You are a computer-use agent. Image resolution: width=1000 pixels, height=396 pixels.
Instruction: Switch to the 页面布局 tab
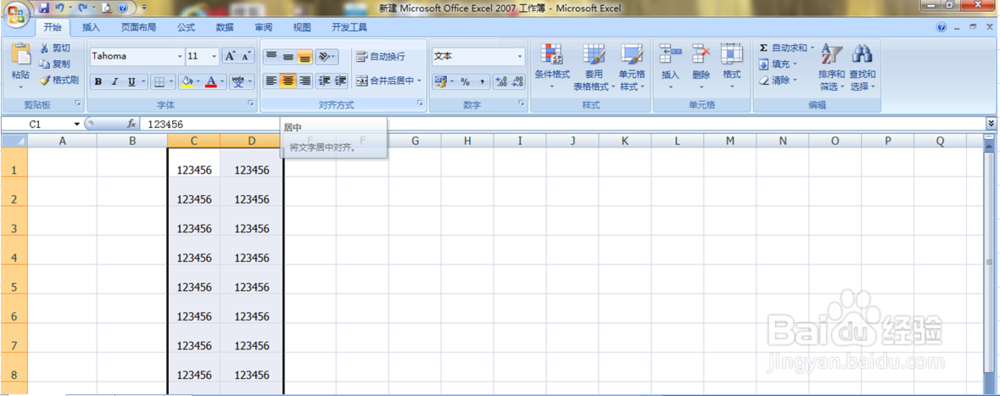pyautogui.click(x=138, y=27)
